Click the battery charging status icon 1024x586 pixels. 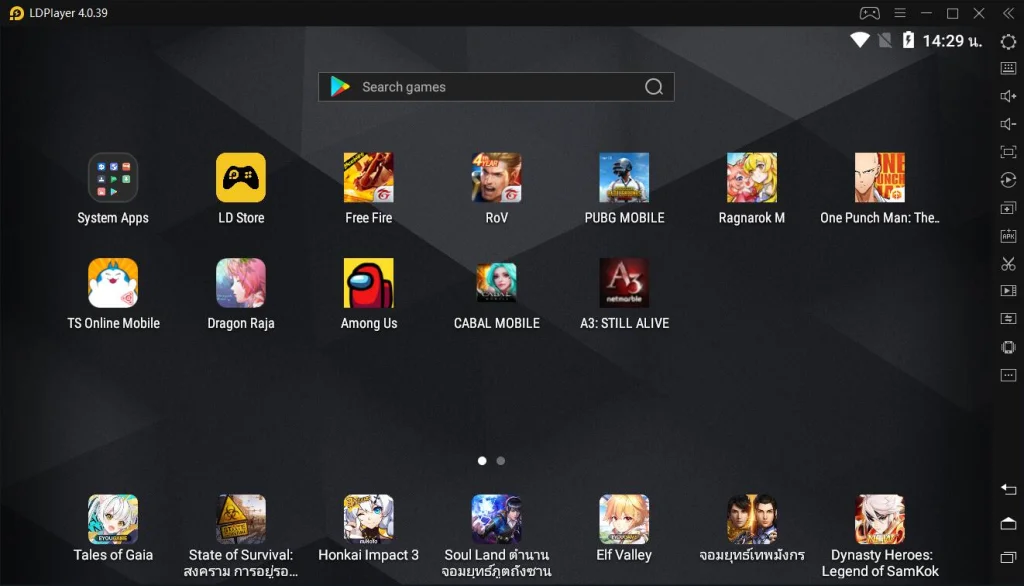tap(908, 40)
